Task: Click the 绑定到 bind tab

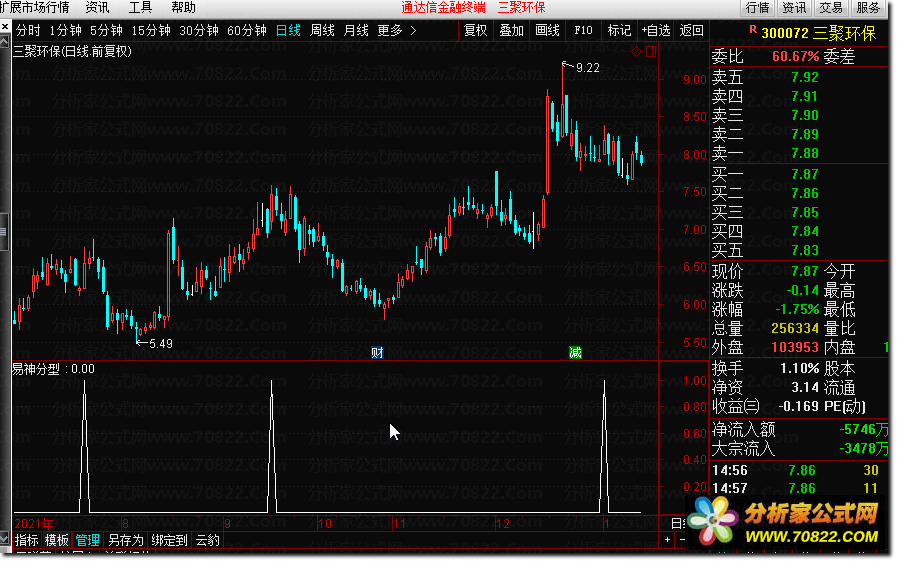Action: (169, 540)
